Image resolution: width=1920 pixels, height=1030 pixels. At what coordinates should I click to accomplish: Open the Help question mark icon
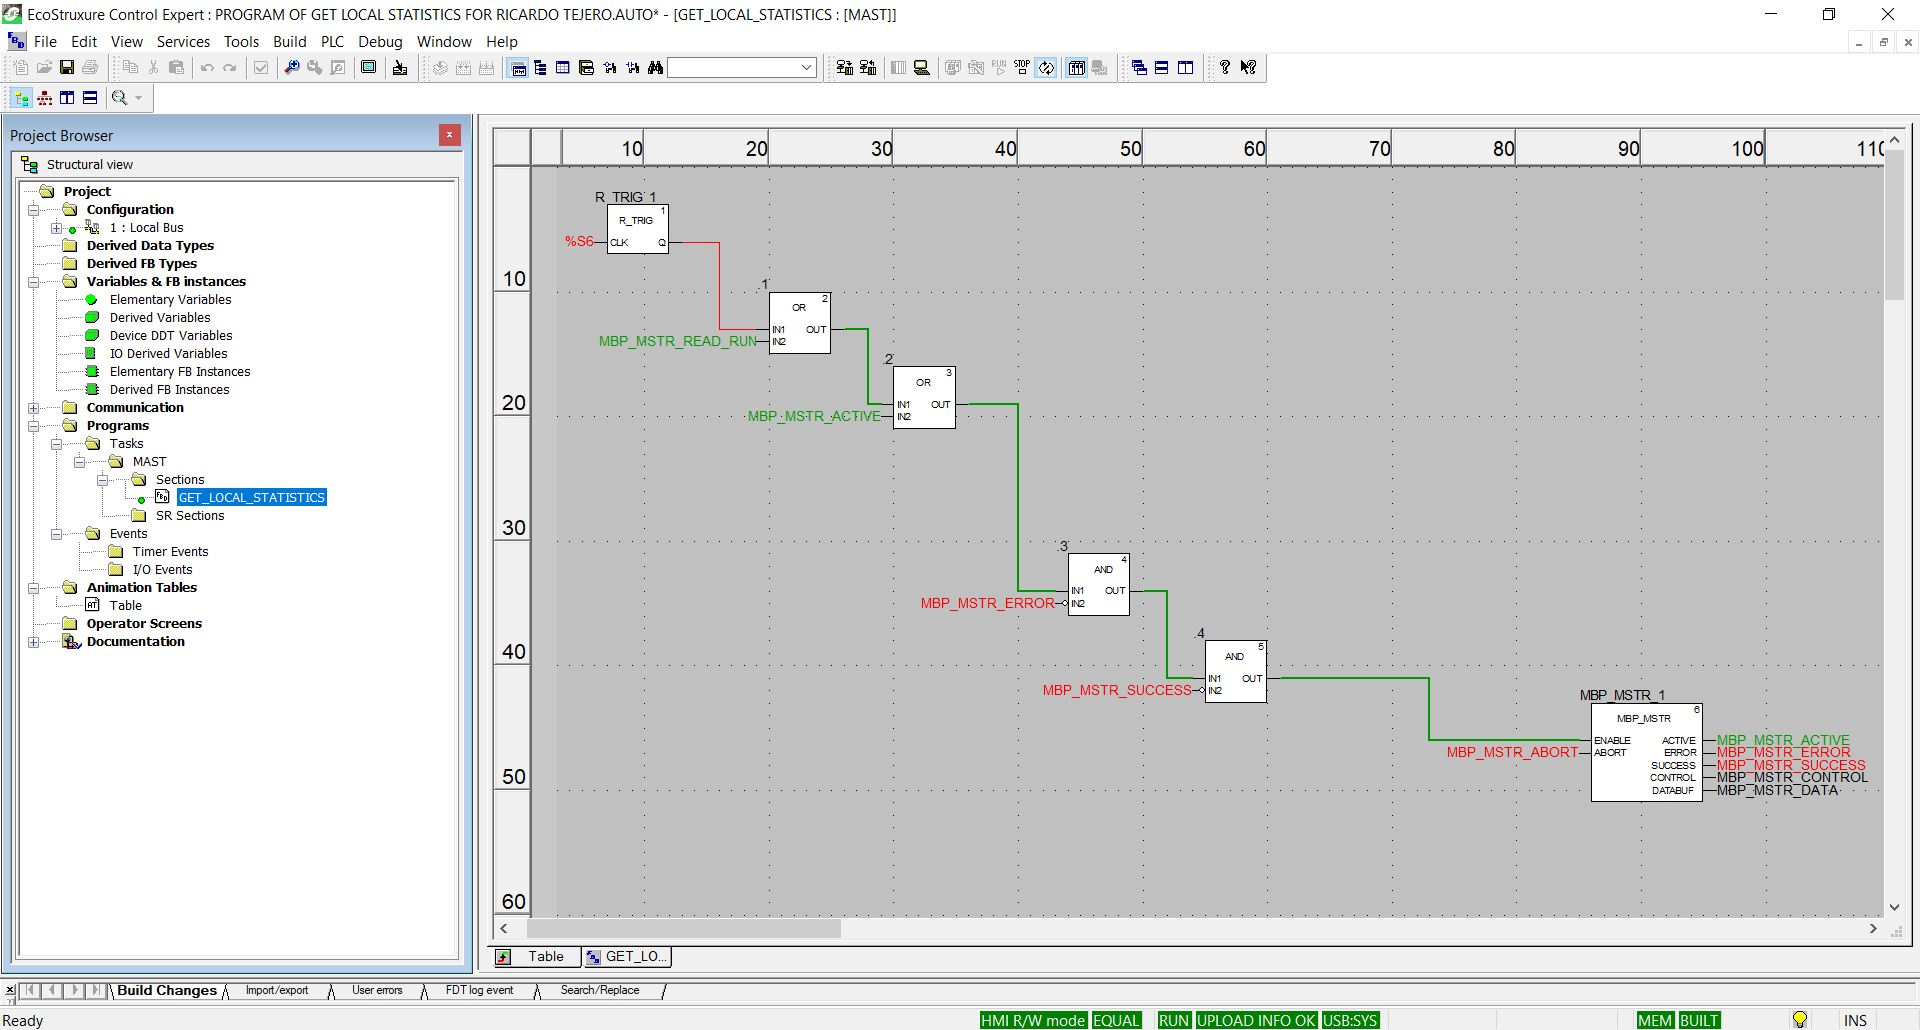click(1224, 67)
